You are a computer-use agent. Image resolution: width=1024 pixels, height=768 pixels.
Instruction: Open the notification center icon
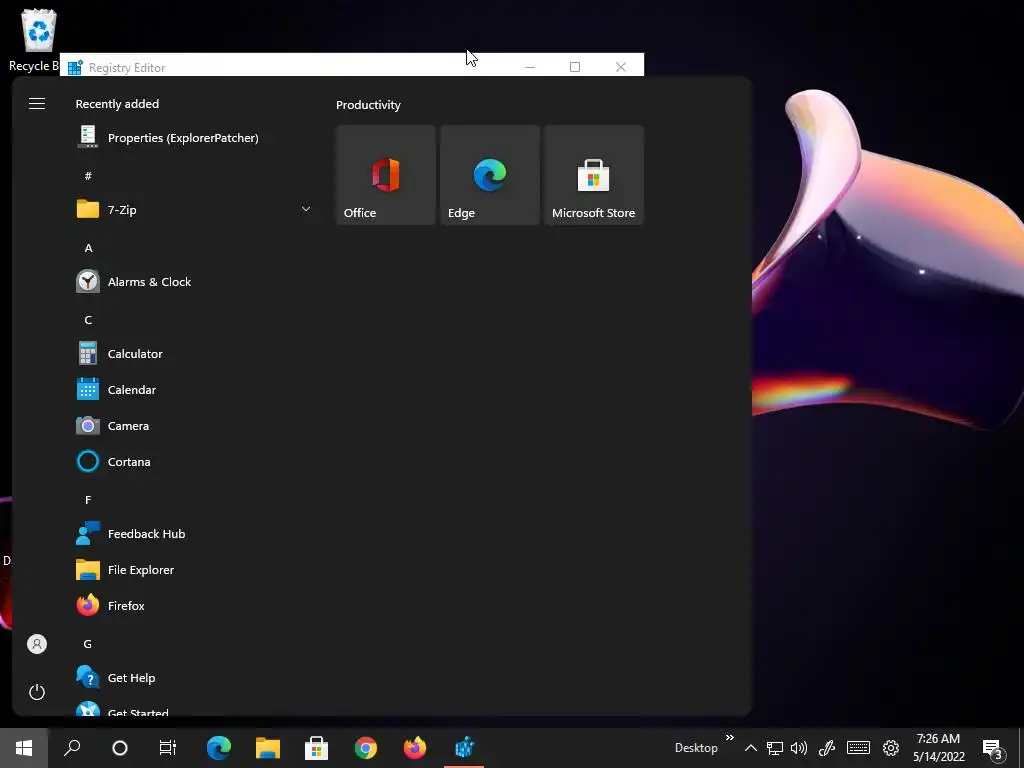993,748
